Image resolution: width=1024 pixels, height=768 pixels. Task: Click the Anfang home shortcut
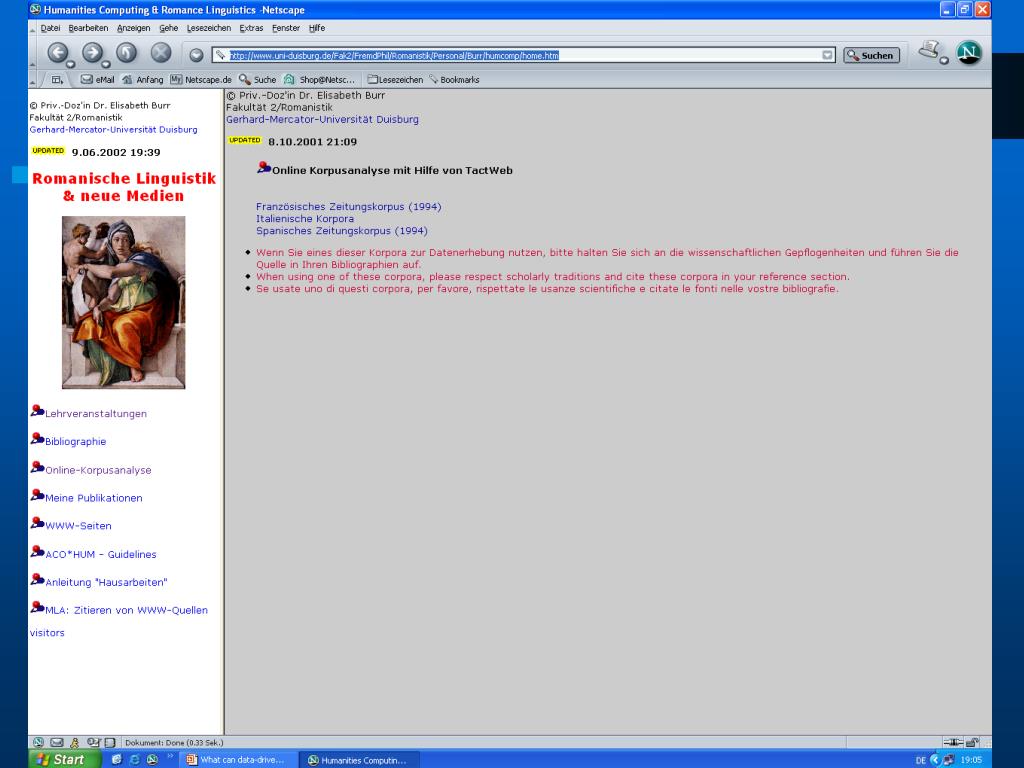coord(142,80)
